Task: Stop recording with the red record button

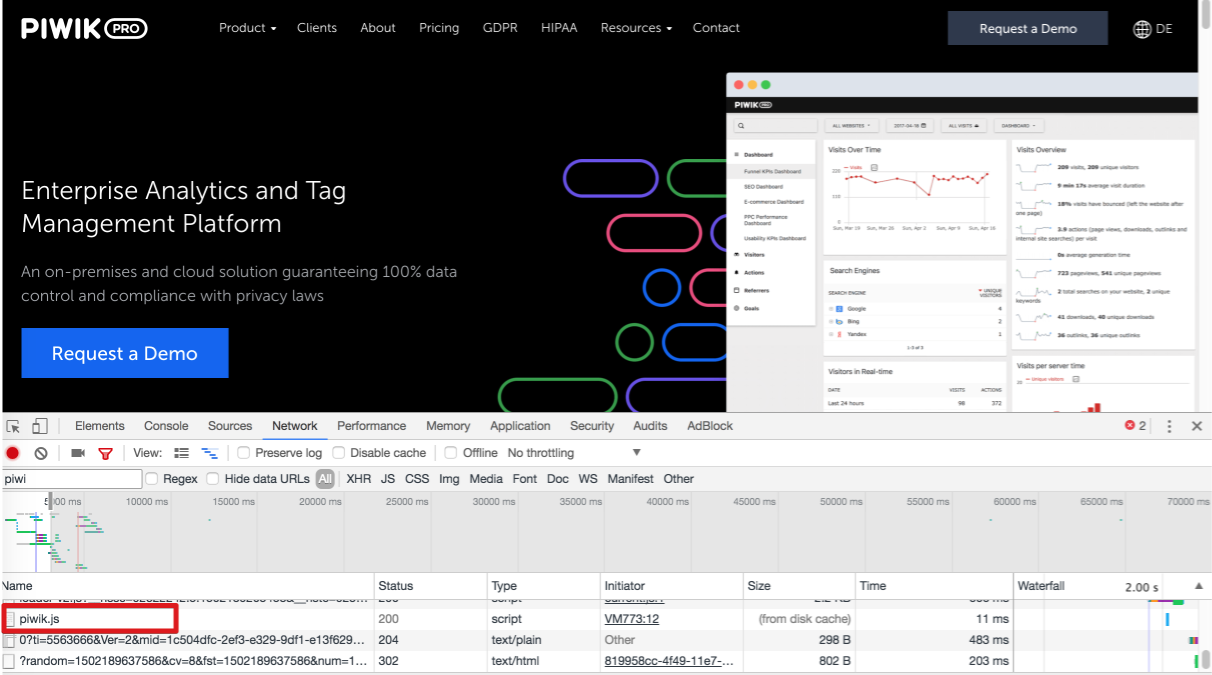Action: coord(13,453)
